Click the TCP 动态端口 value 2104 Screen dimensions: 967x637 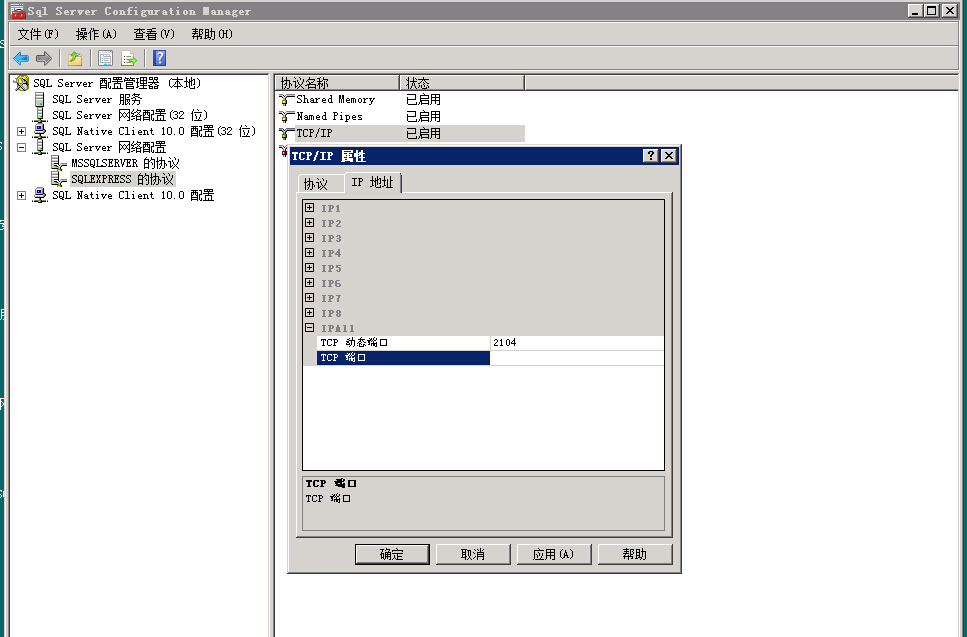tap(577, 343)
